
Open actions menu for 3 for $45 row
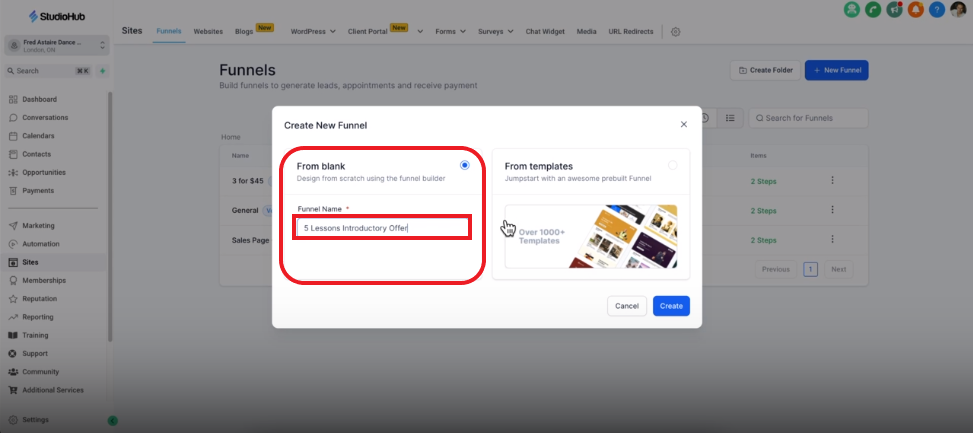pyautogui.click(x=832, y=181)
